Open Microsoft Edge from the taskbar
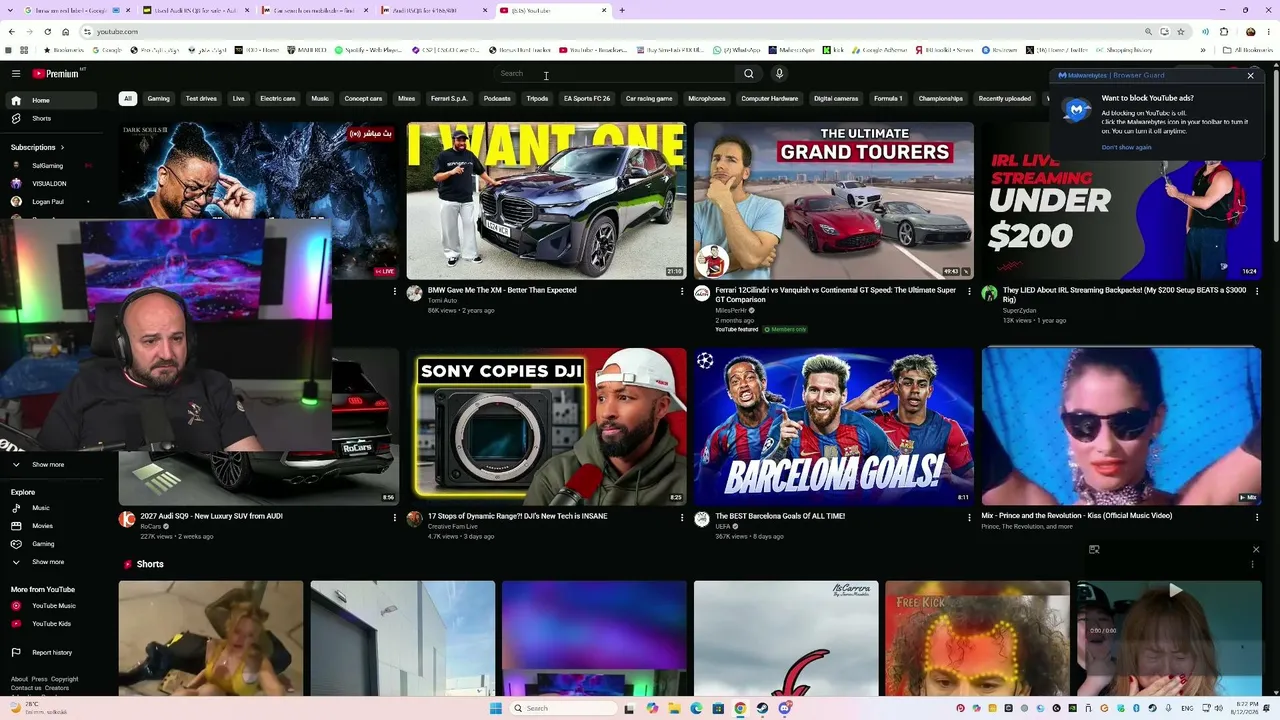Image resolution: width=1280 pixels, height=720 pixels. click(x=696, y=708)
